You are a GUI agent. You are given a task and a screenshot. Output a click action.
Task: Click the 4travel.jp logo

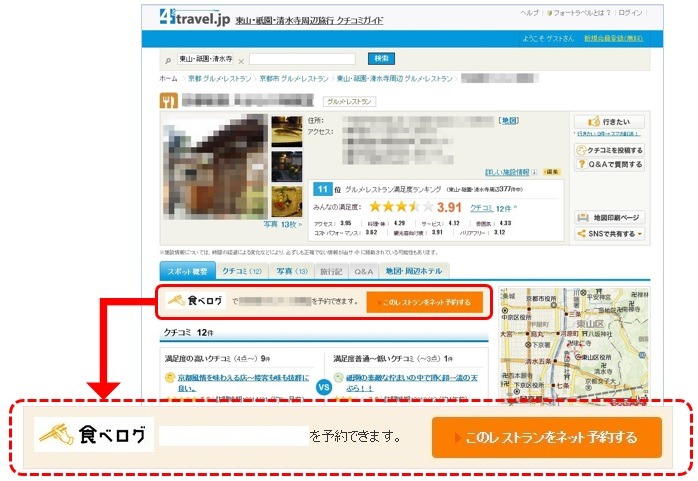coord(195,17)
